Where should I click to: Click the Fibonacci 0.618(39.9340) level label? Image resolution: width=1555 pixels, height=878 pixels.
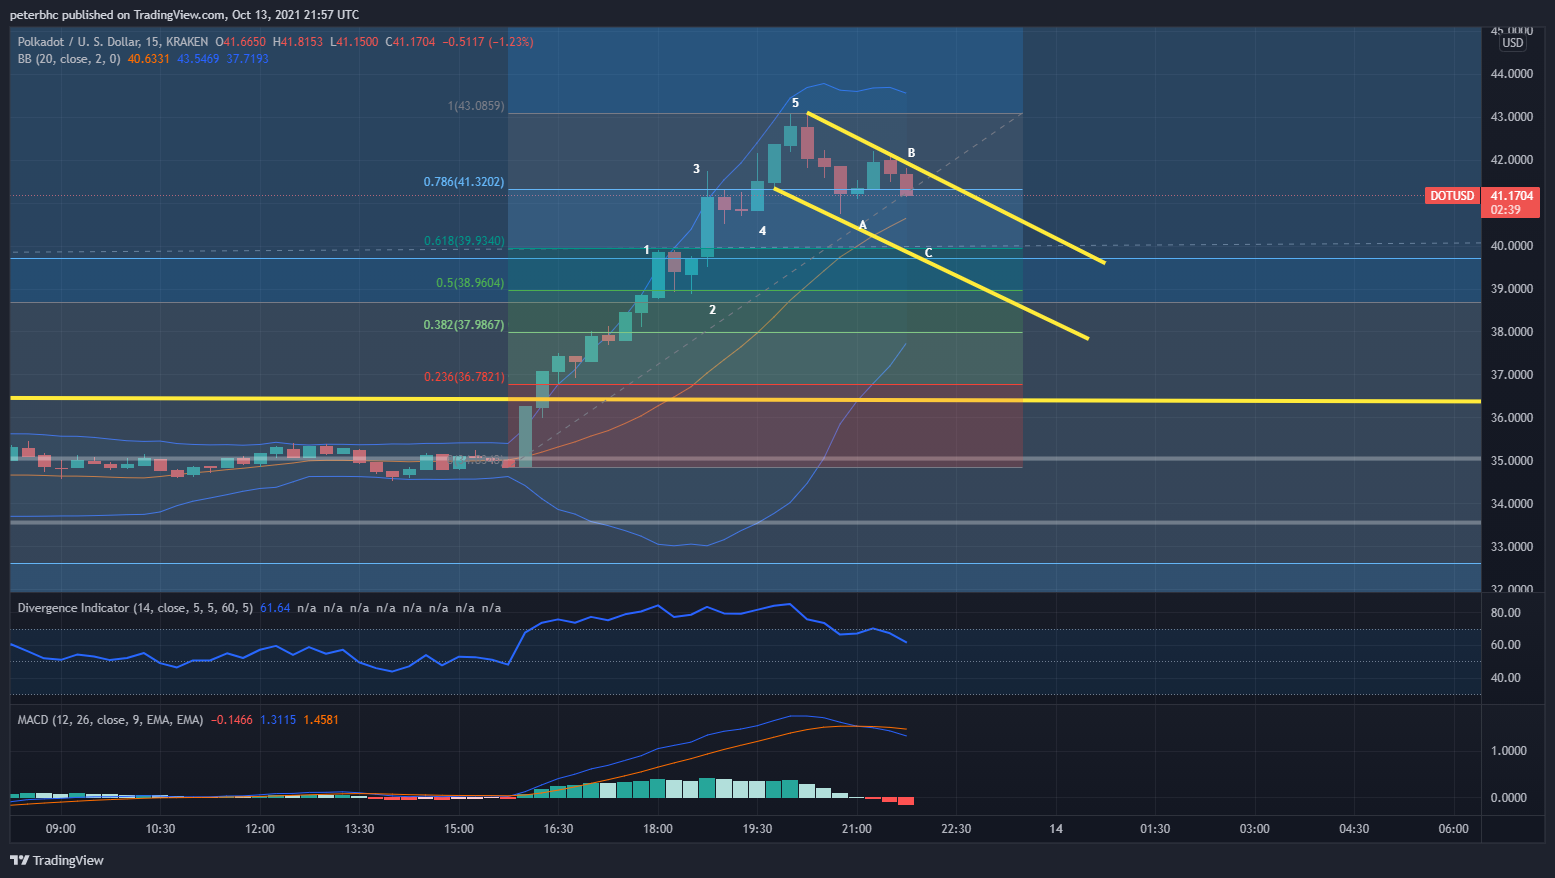pos(464,241)
